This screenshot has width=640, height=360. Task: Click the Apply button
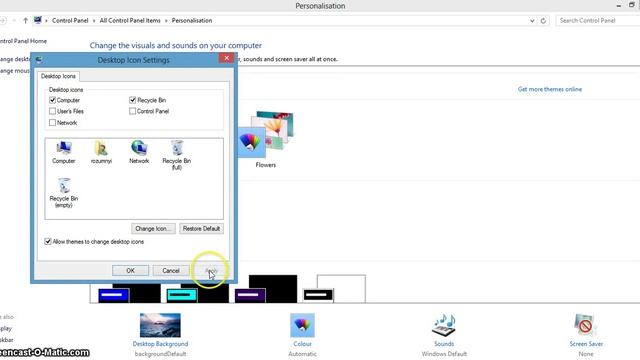(211, 271)
